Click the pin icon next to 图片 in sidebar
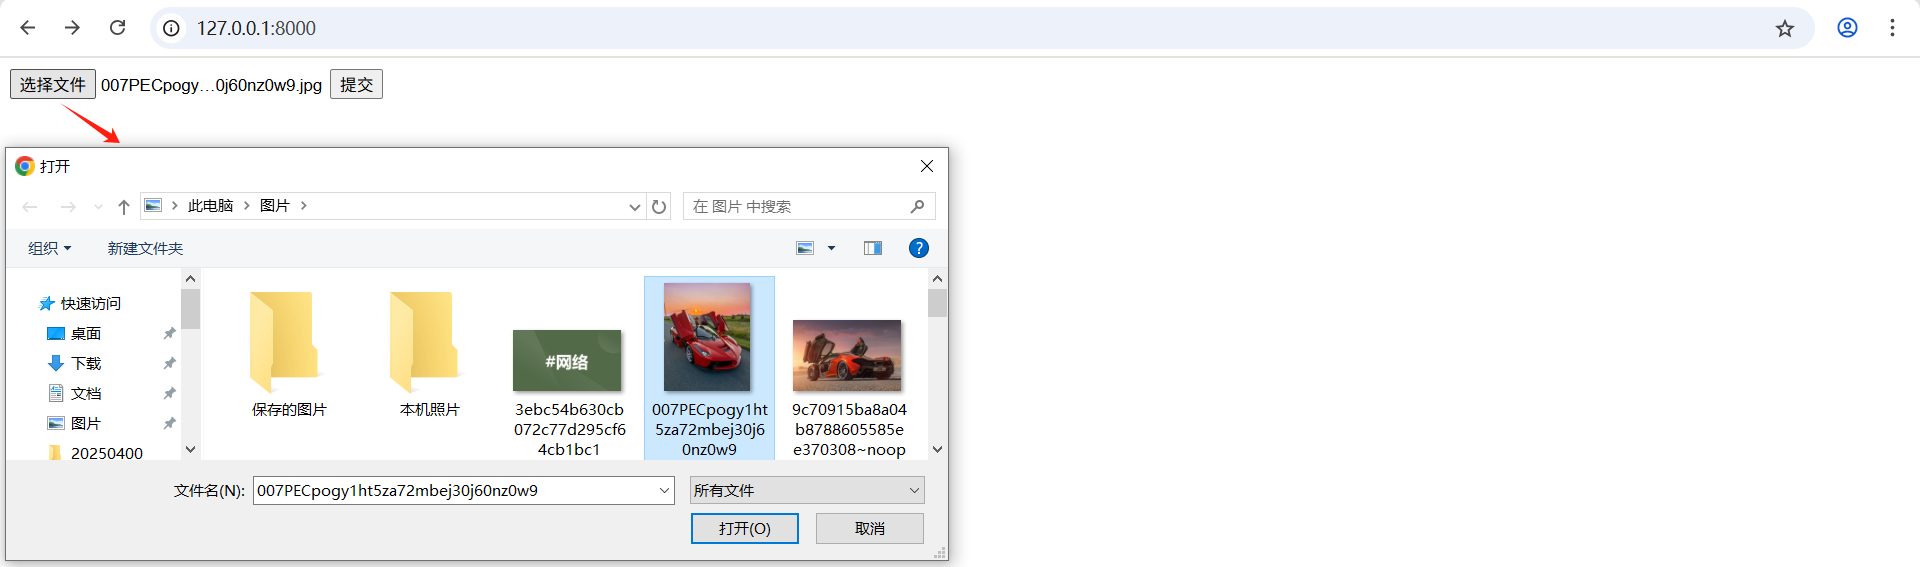 (169, 423)
